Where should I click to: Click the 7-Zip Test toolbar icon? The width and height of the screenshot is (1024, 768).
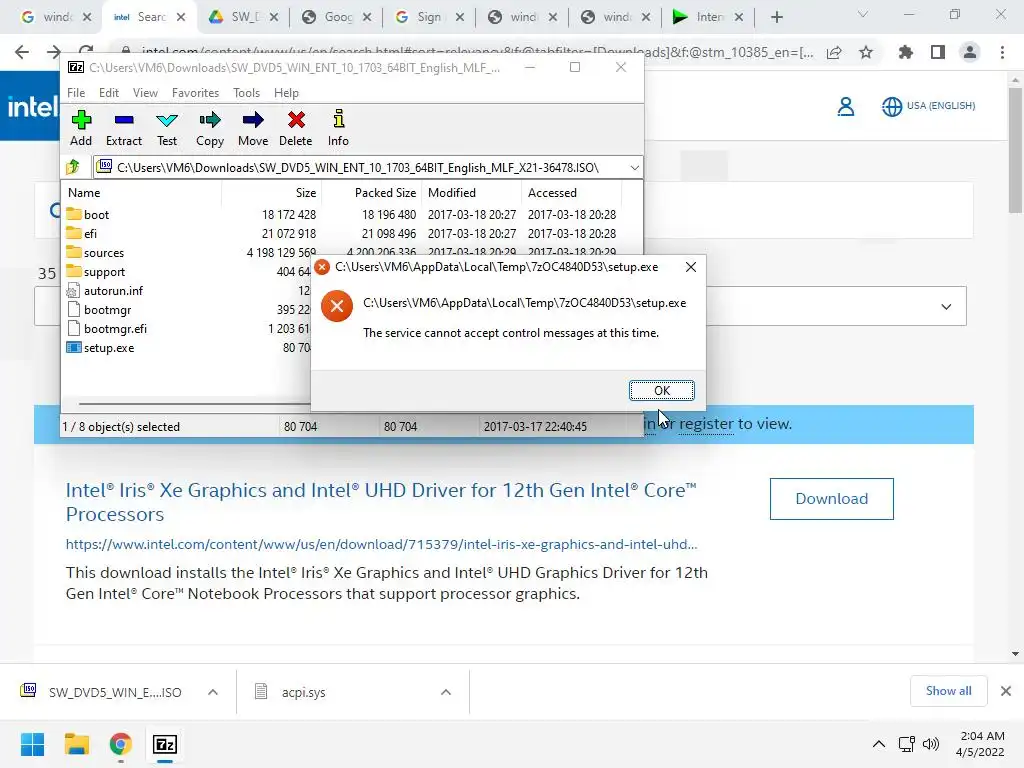click(x=167, y=128)
